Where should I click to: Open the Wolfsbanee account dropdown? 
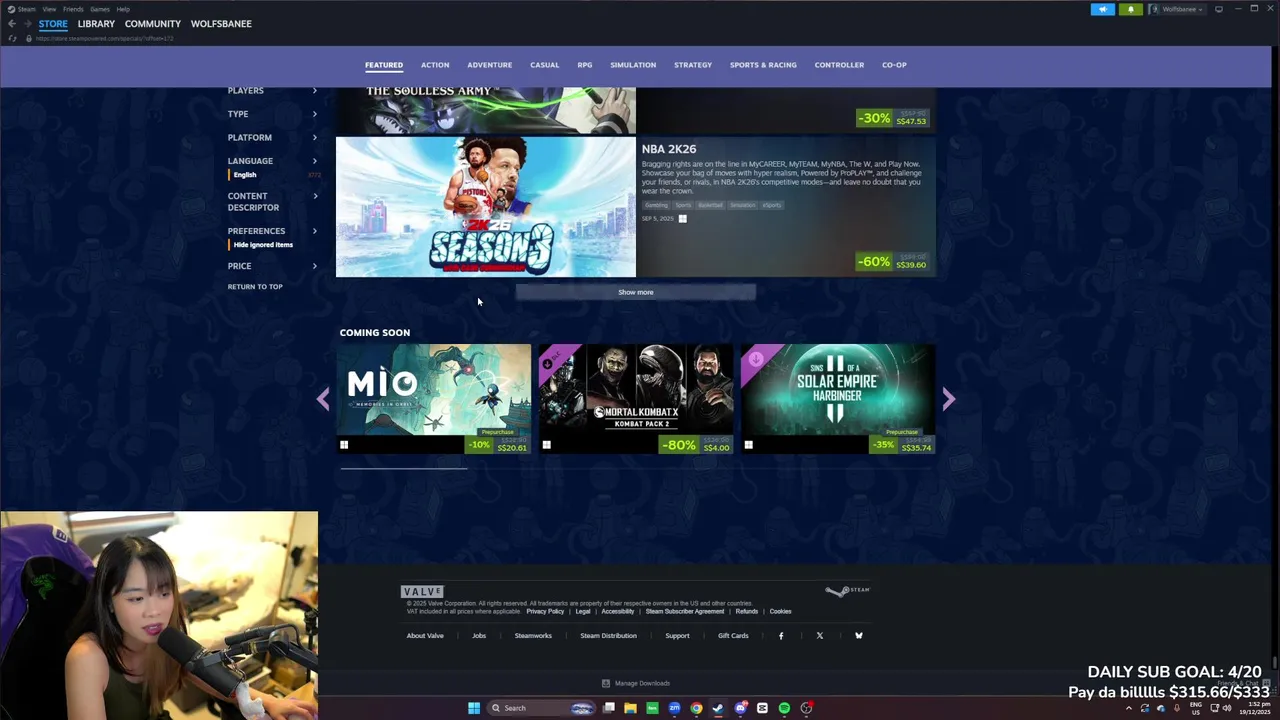tap(1177, 9)
